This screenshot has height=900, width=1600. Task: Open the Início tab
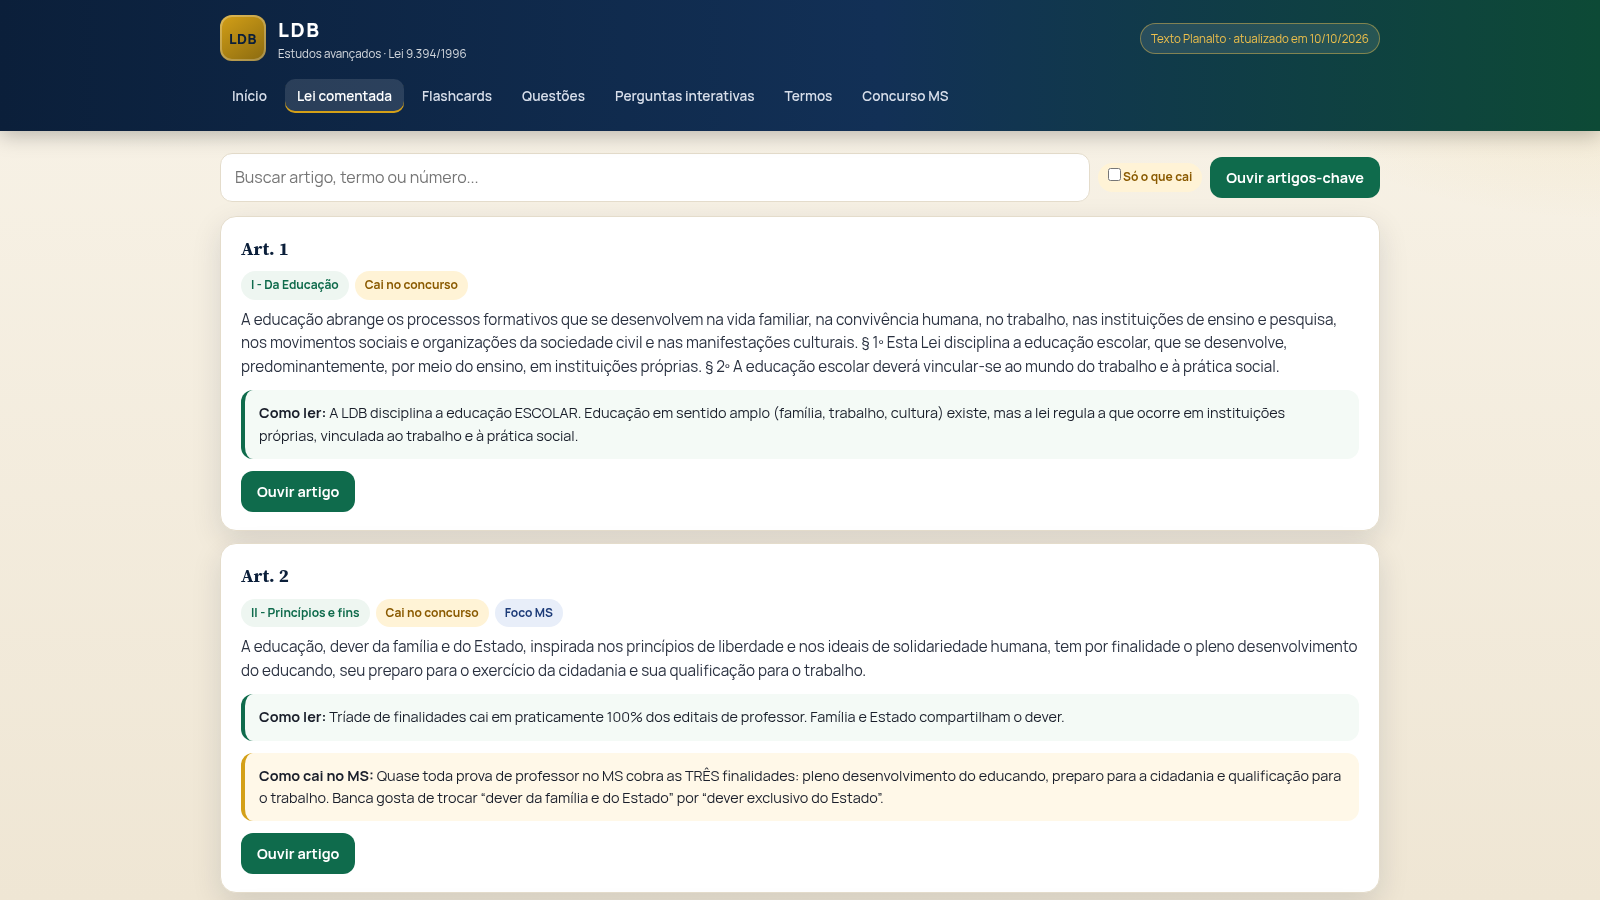coord(249,96)
